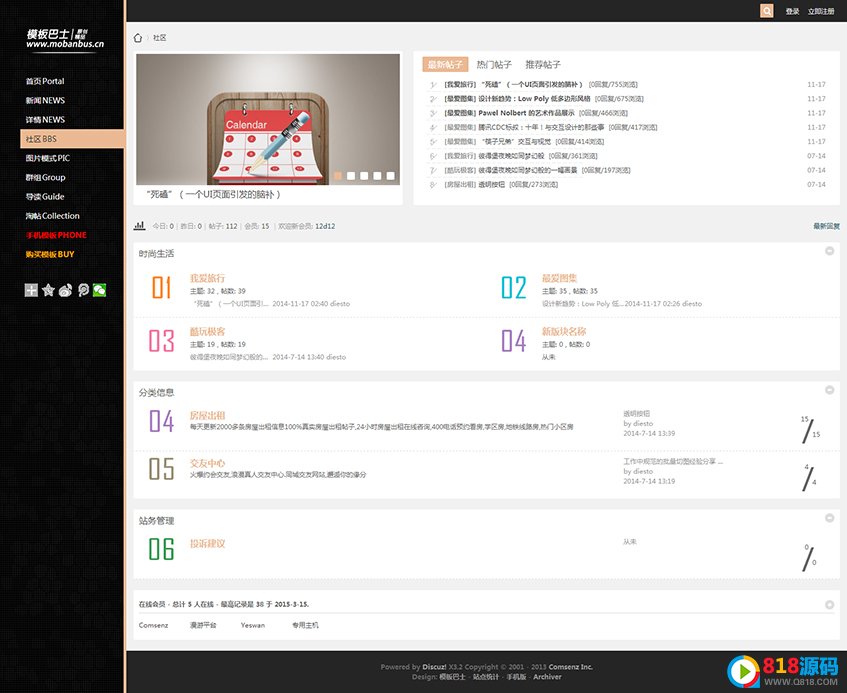This screenshot has width=847, height=693.
Task: Open the red 手机模板 PHONE link
Action: coord(56,235)
